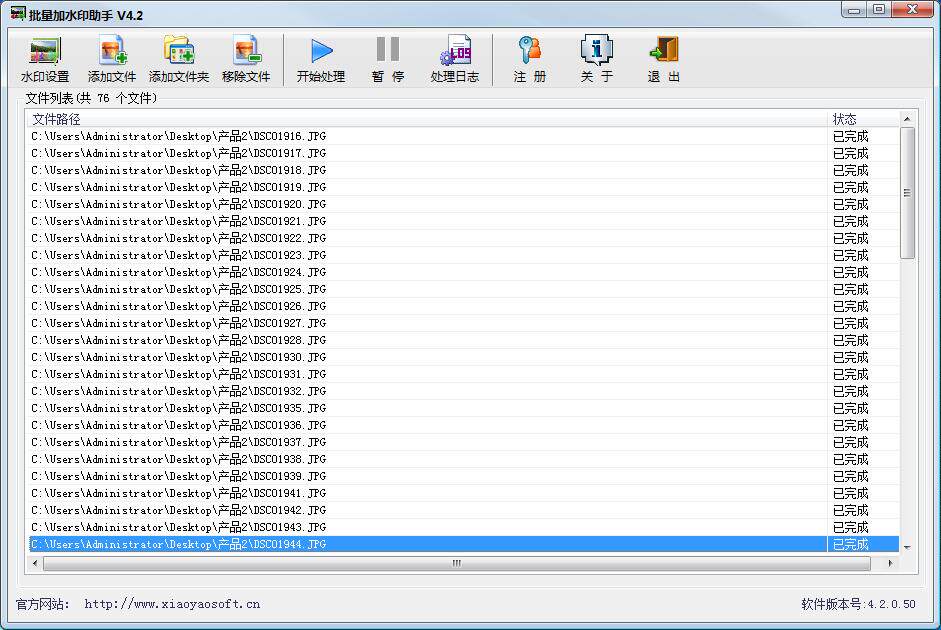The width and height of the screenshot is (941, 630).
Task: Click the horizontal scrollbar thumb
Action: (x=457, y=563)
